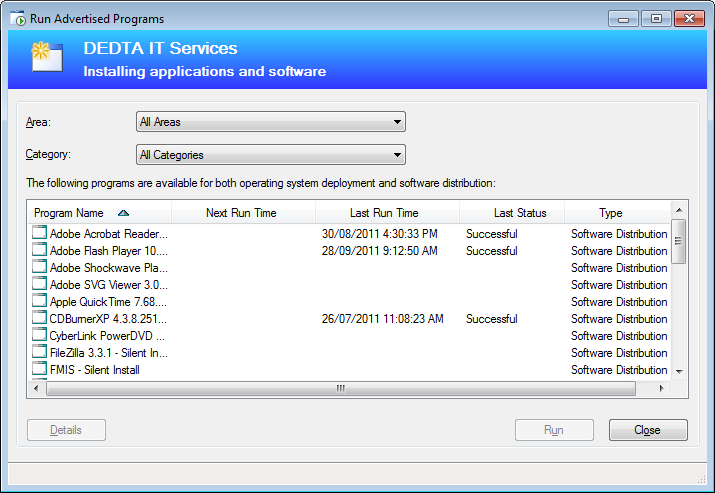Minimize the Run Advertised Programs window
Image resolution: width=715 pixels, height=493 pixels.
(623, 19)
